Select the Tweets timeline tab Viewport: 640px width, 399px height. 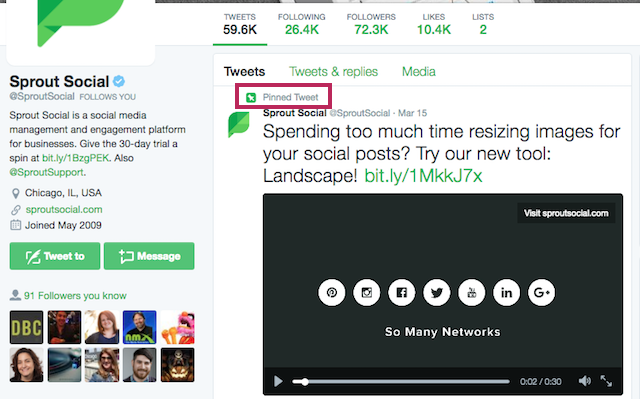(244, 72)
